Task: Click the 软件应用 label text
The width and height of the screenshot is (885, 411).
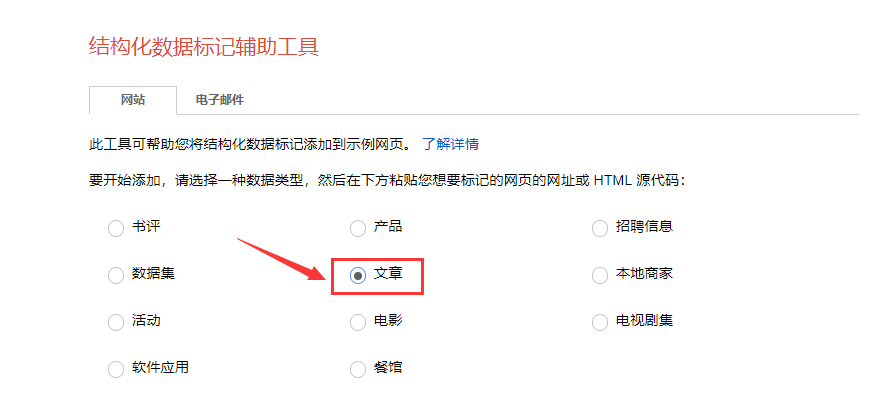Action: 160,368
